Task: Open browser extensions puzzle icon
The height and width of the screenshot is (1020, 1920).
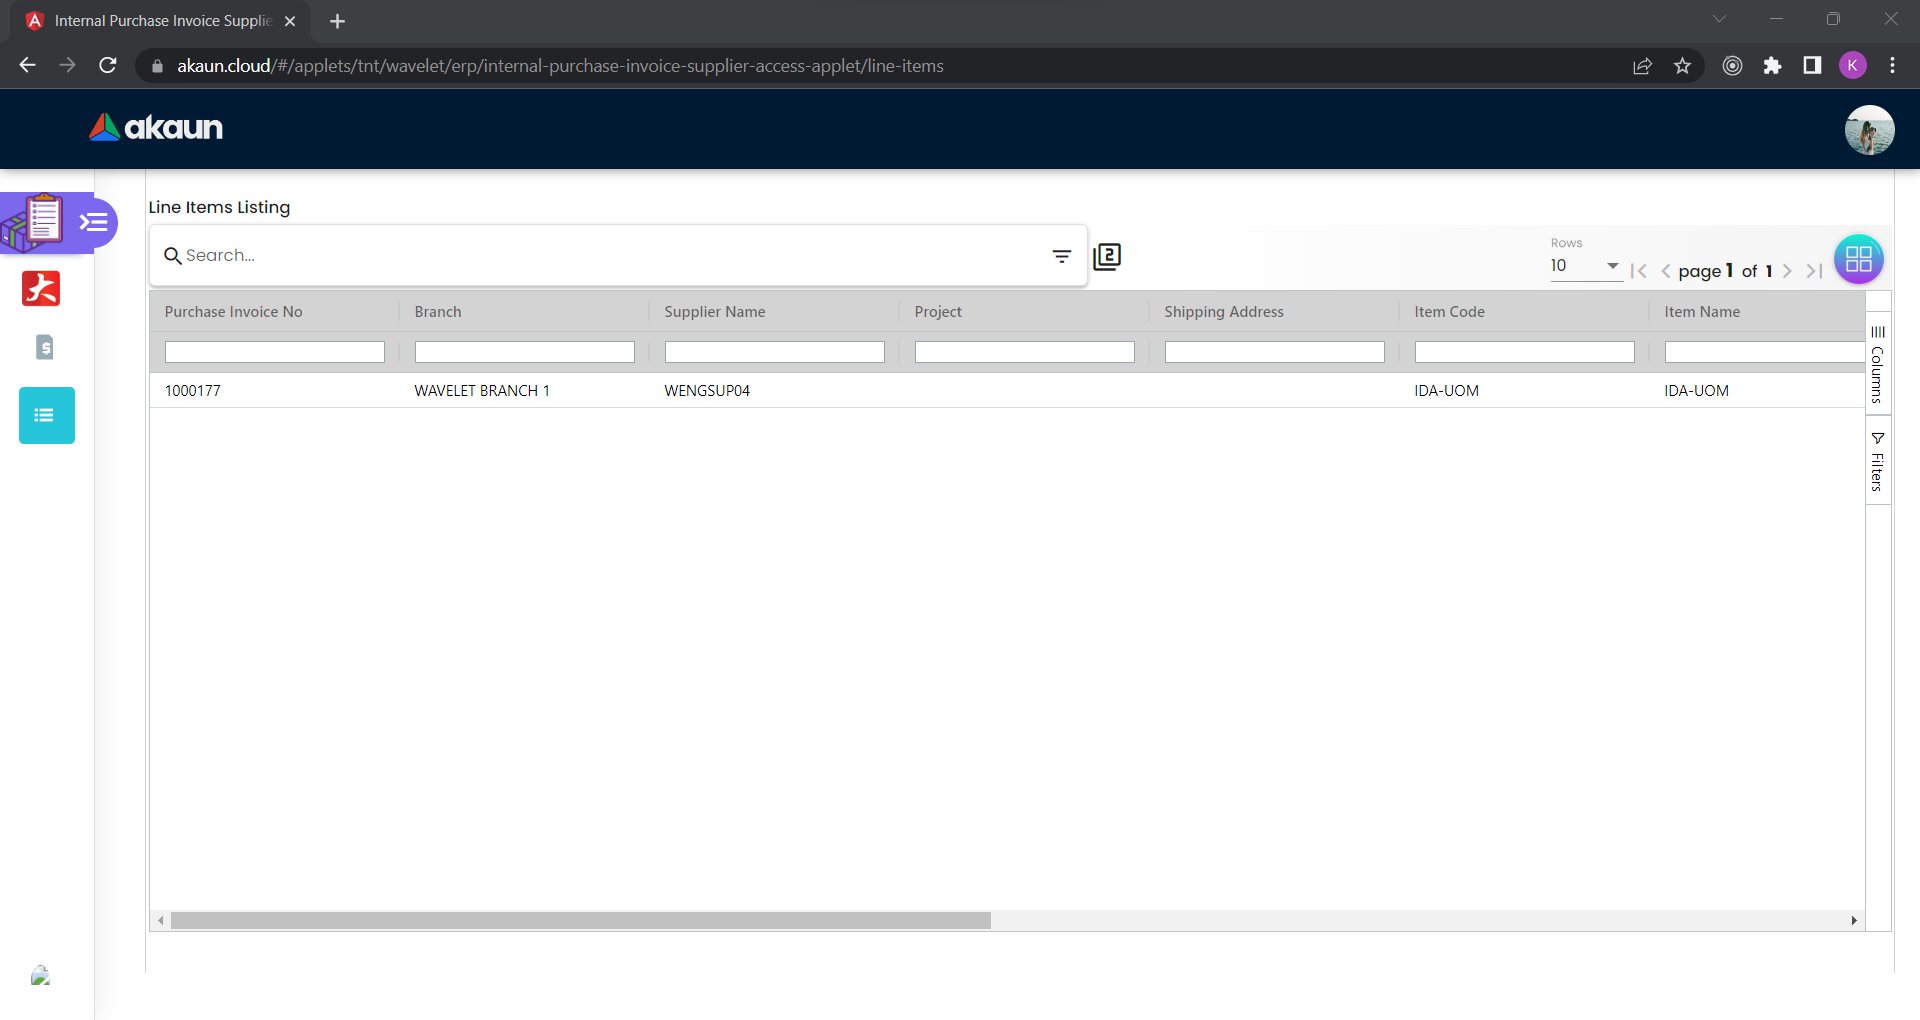Action: (1772, 66)
